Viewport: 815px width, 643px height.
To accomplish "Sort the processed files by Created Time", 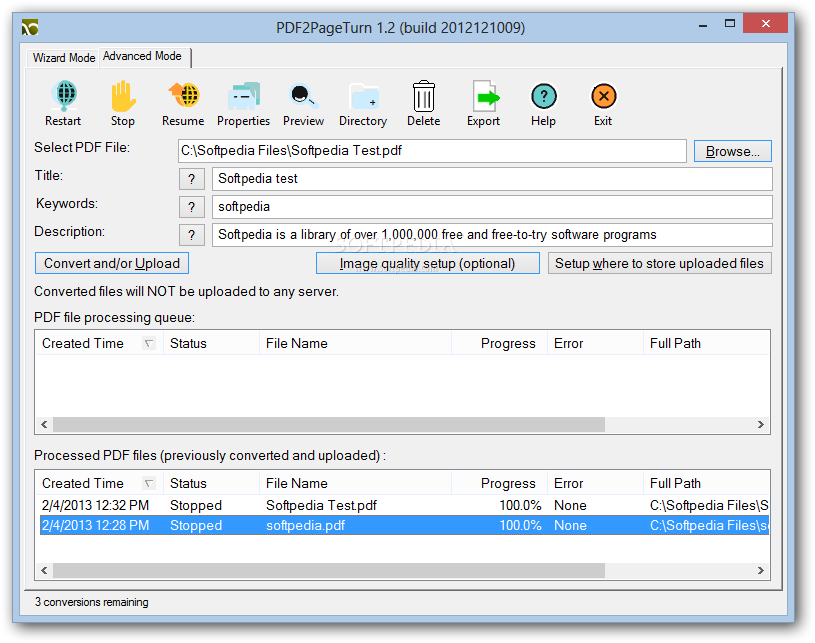I will pyautogui.click(x=99, y=483).
